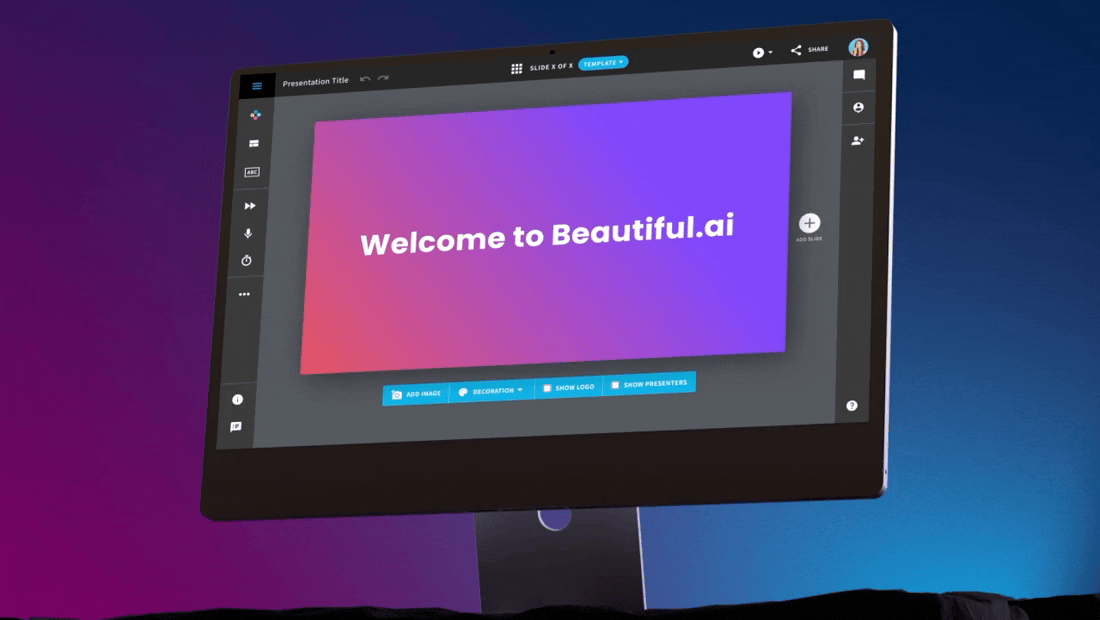Open the slide grid view icon
This screenshot has height=620, width=1100.
517,68
